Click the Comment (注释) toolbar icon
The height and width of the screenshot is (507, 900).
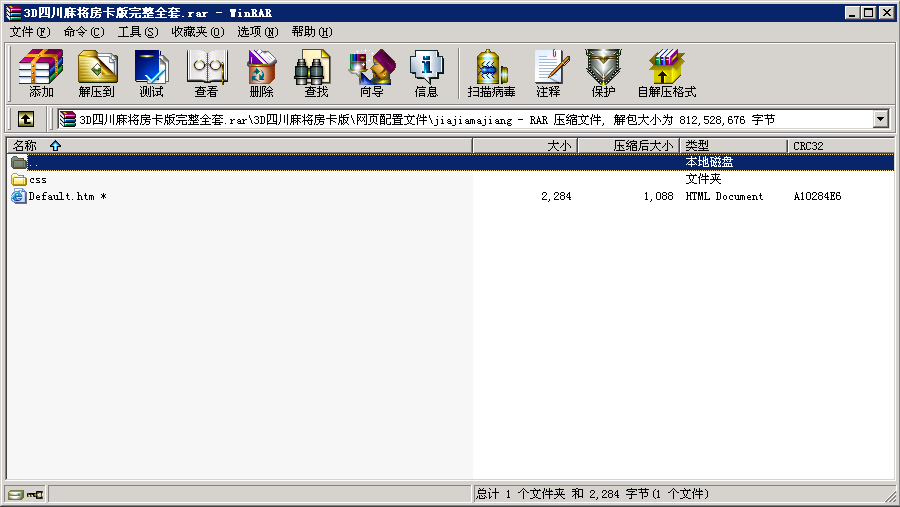[548, 73]
